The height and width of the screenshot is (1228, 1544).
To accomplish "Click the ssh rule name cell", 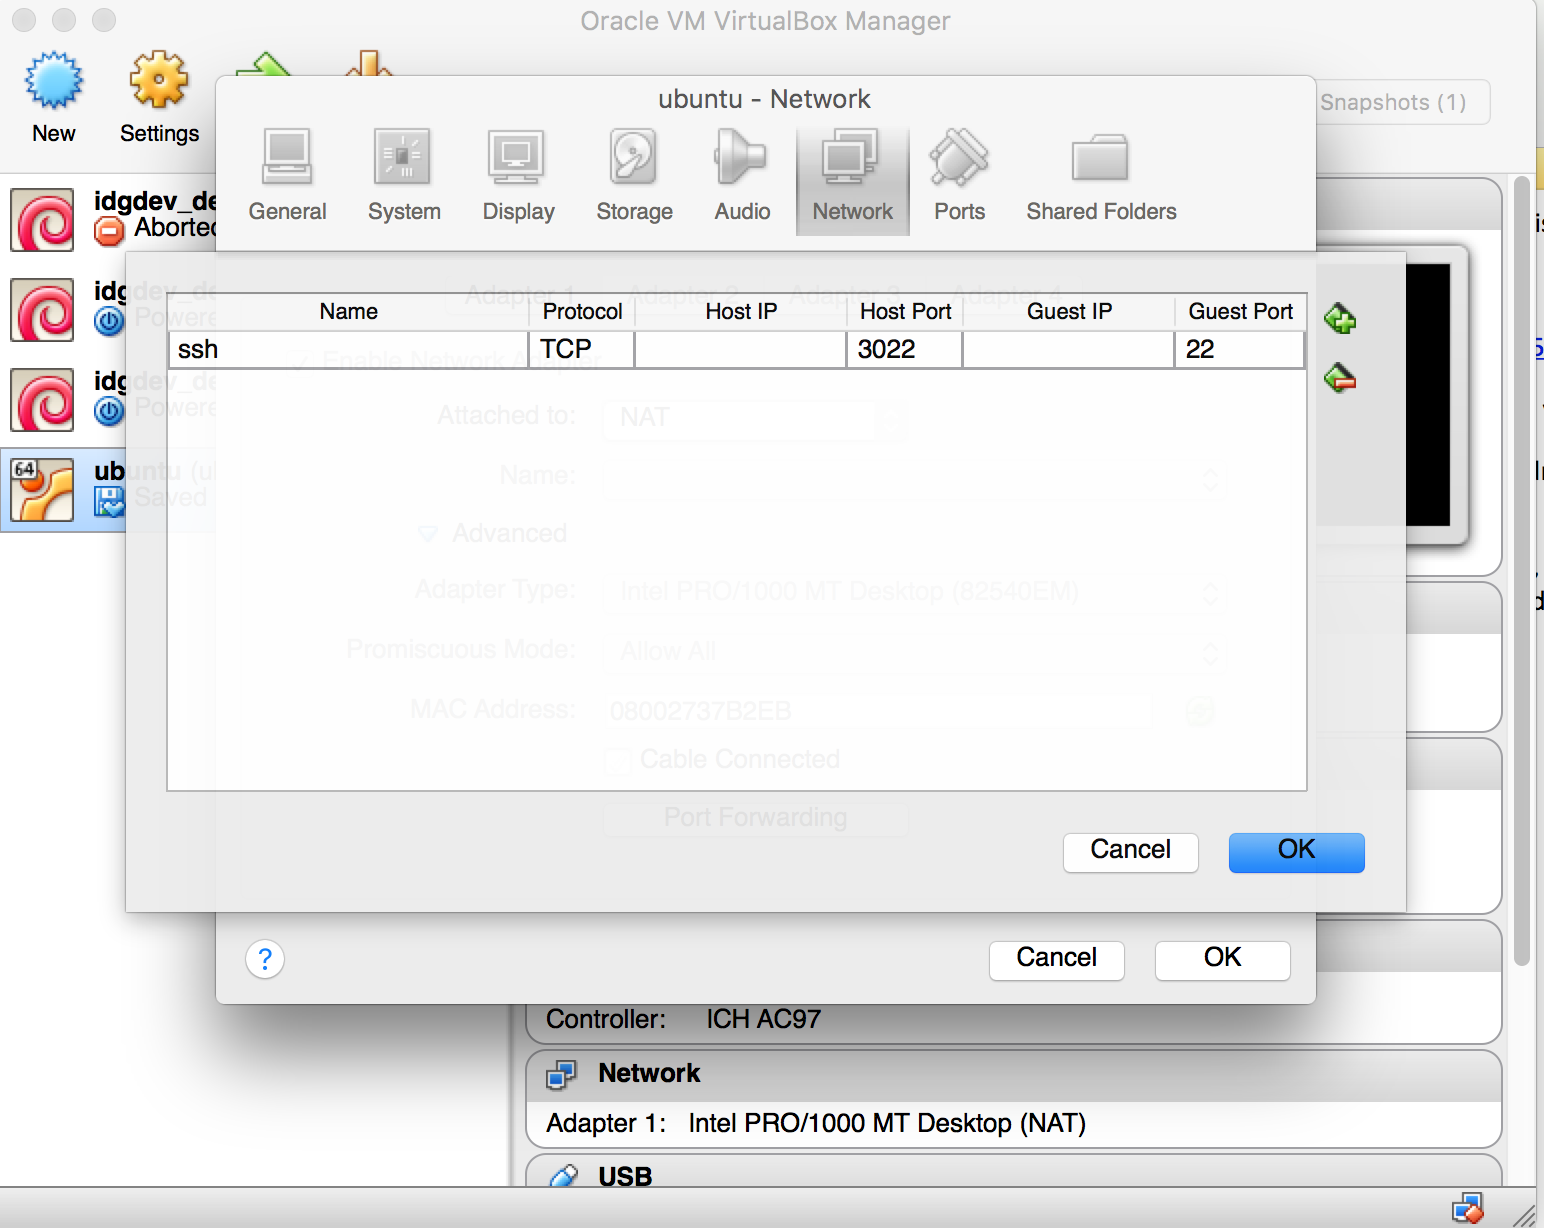I will tap(348, 349).
